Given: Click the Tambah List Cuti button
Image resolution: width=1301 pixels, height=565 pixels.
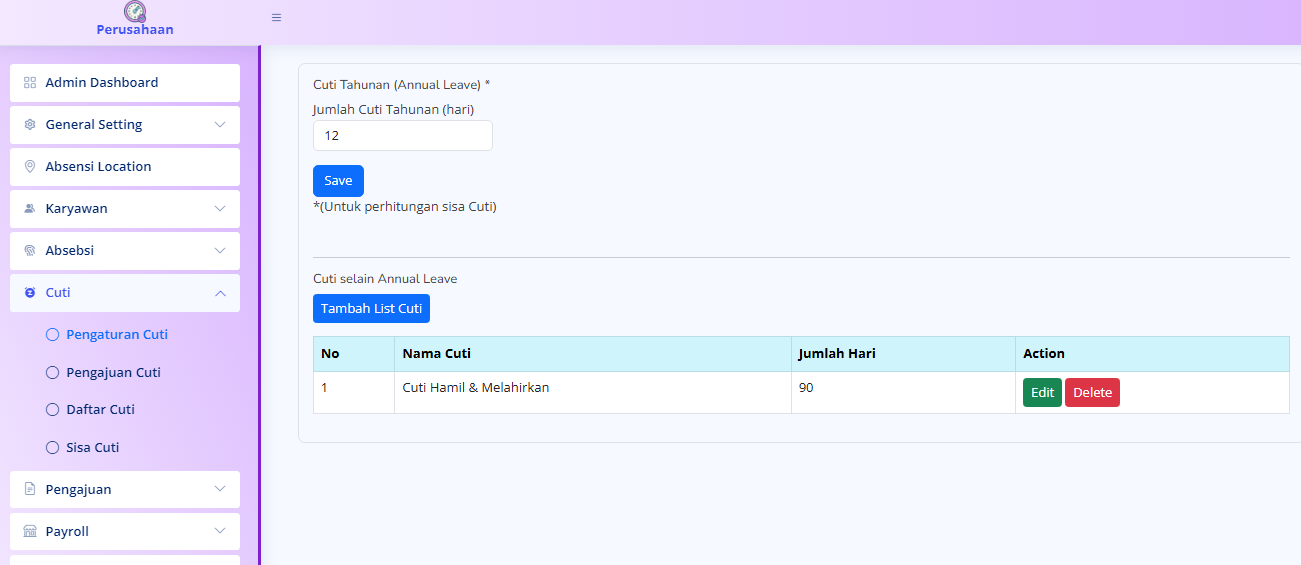Looking at the screenshot, I should pyautogui.click(x=371, y=308).
